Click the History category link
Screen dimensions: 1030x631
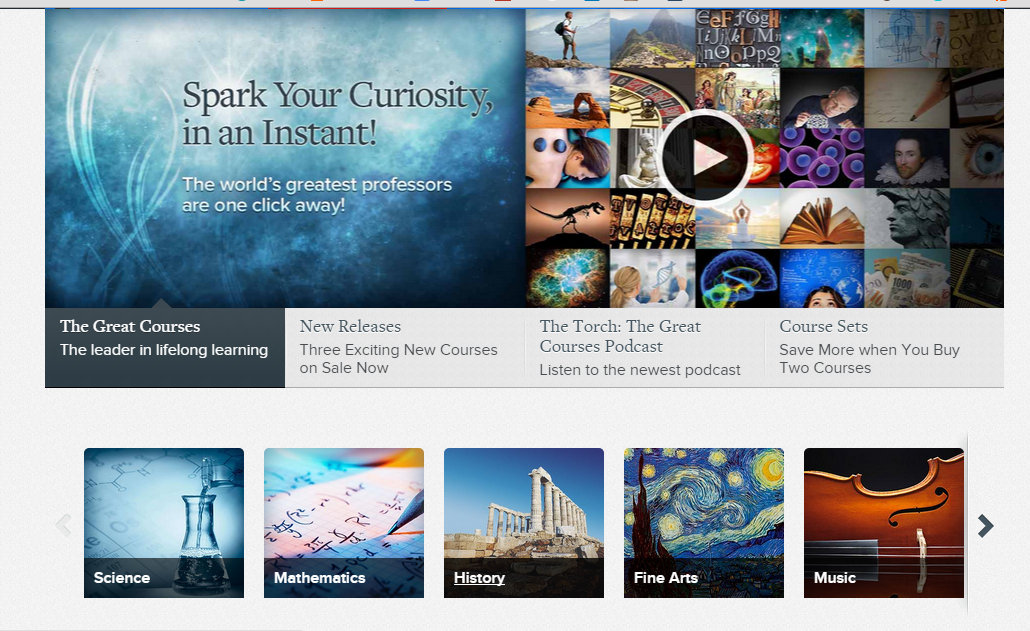click(x=479, y=578)
